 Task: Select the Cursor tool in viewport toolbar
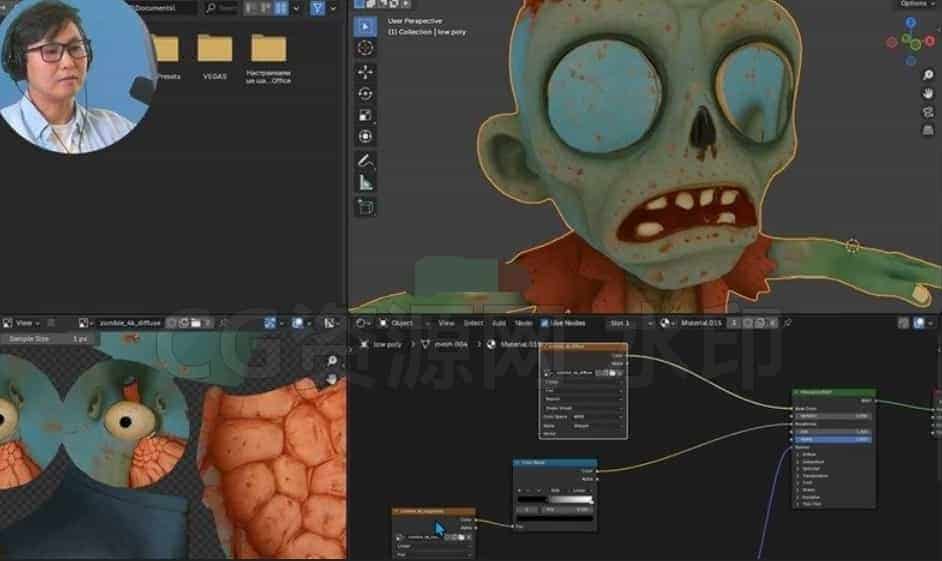click(x=365, y=48)
